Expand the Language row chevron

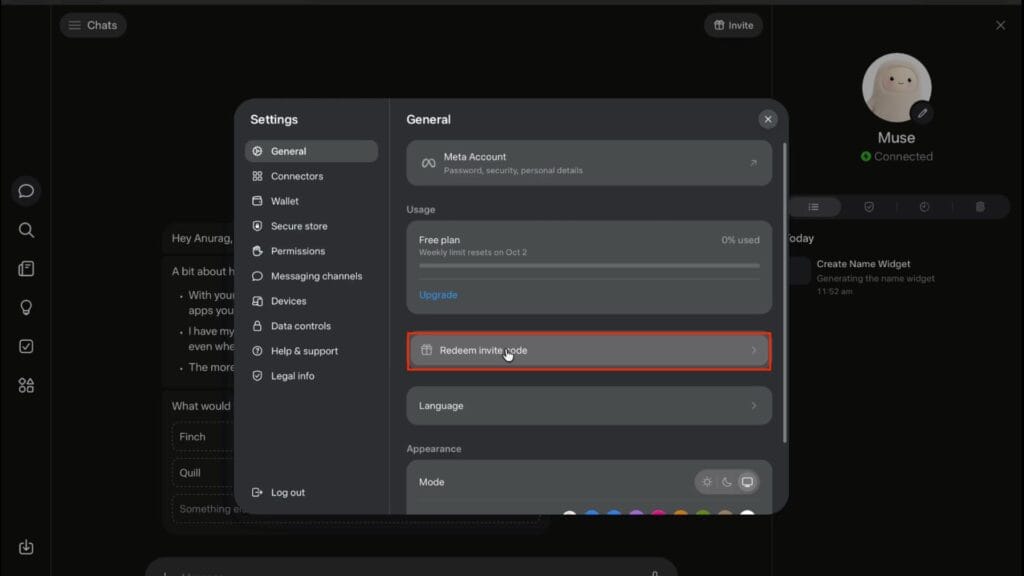pyautogui.click(x=754, y=406)
